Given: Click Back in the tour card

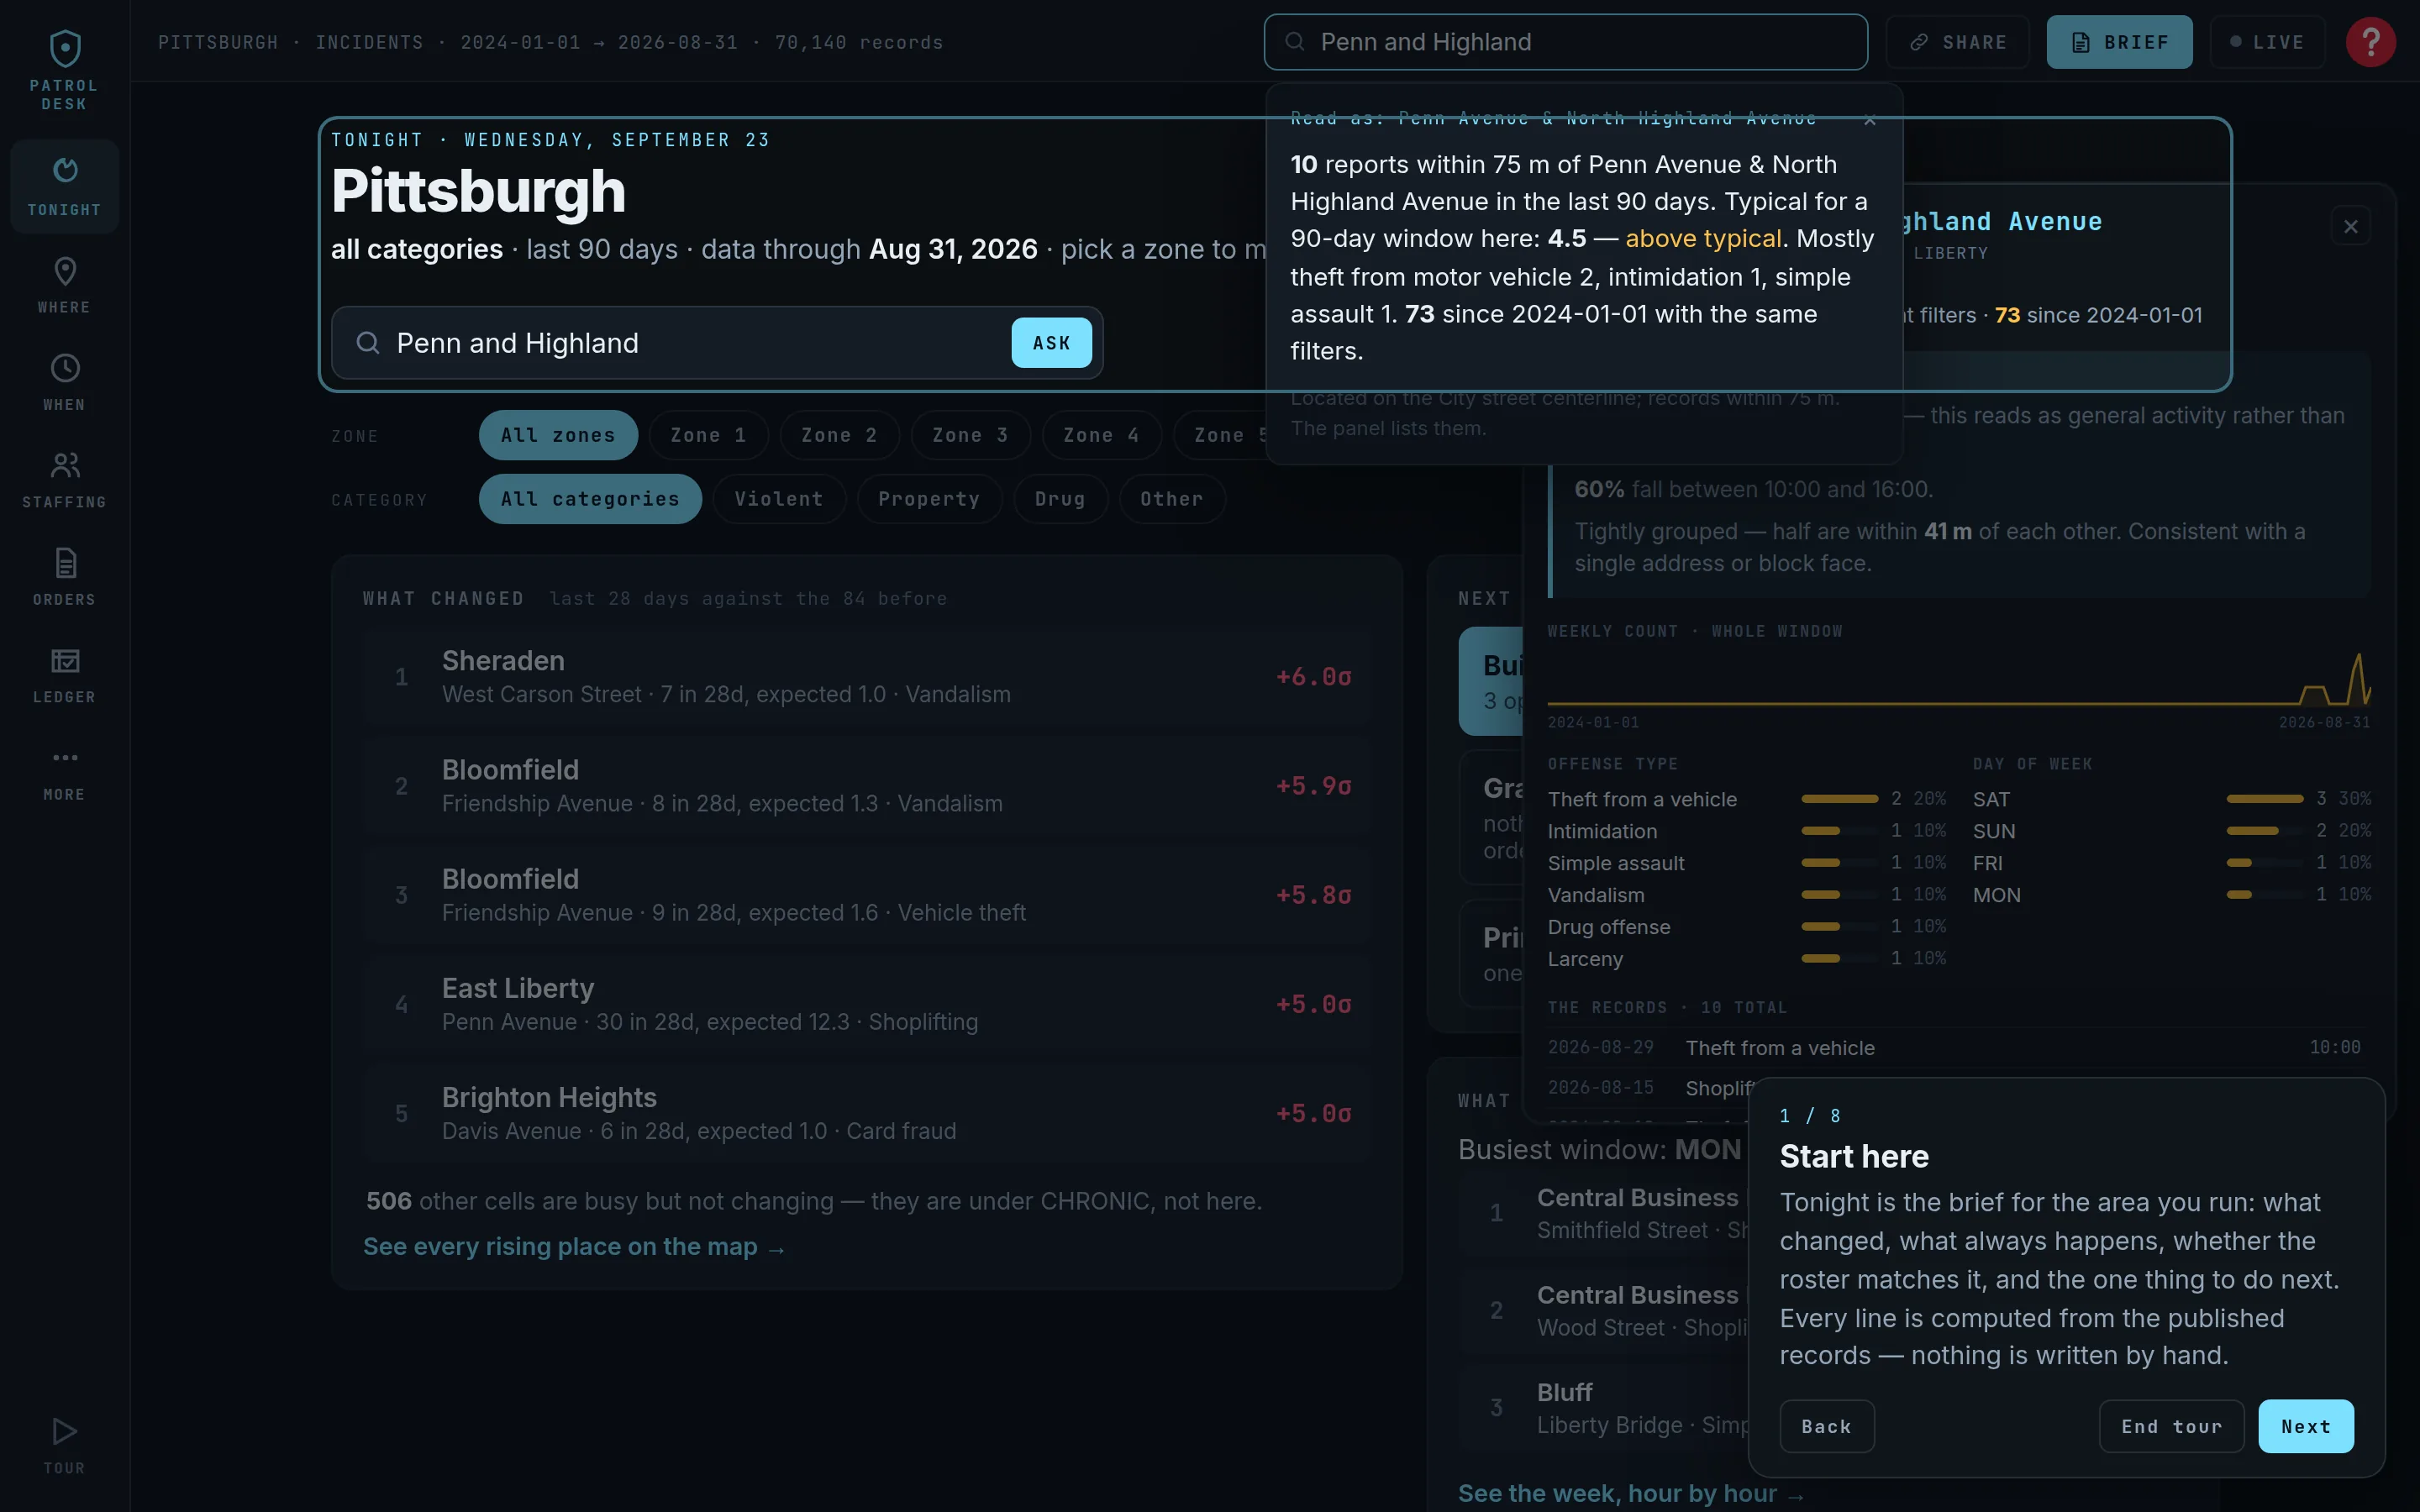Looking at the screenshot, I should click(x=1826, y=1426).
